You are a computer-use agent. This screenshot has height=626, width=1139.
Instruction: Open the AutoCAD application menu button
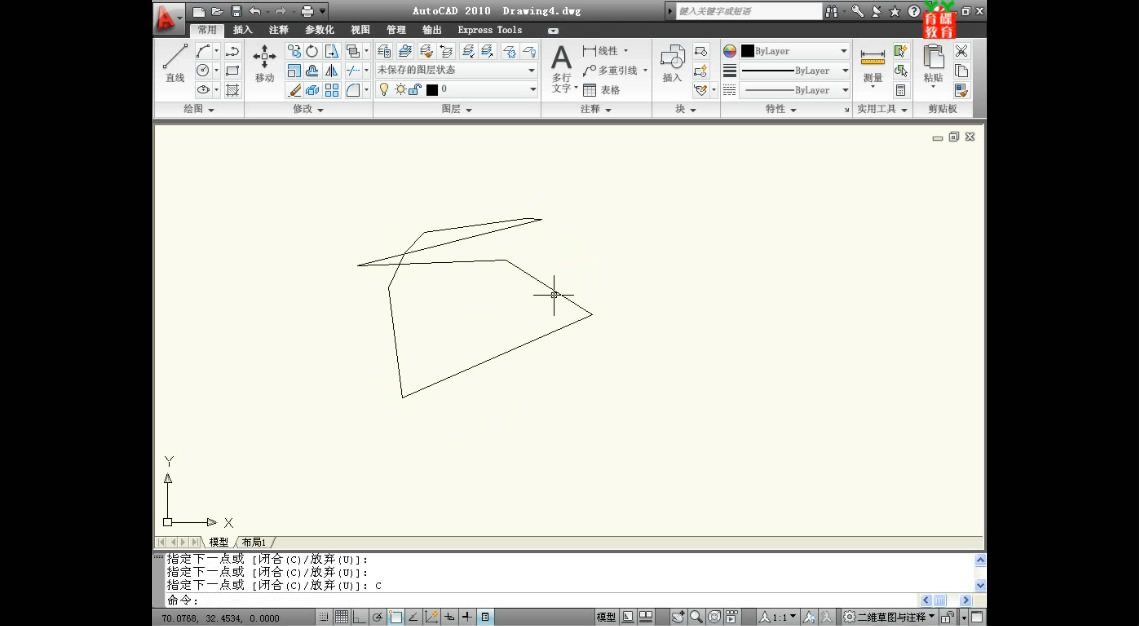[x=169, y=17]
